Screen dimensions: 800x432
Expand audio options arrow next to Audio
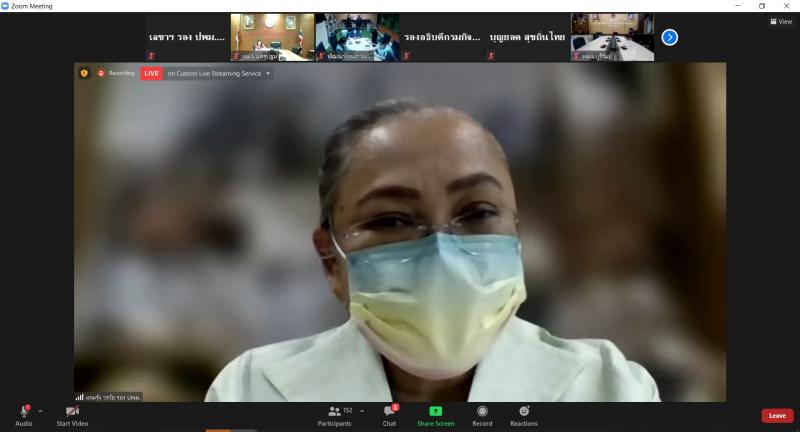pos(40,411)
